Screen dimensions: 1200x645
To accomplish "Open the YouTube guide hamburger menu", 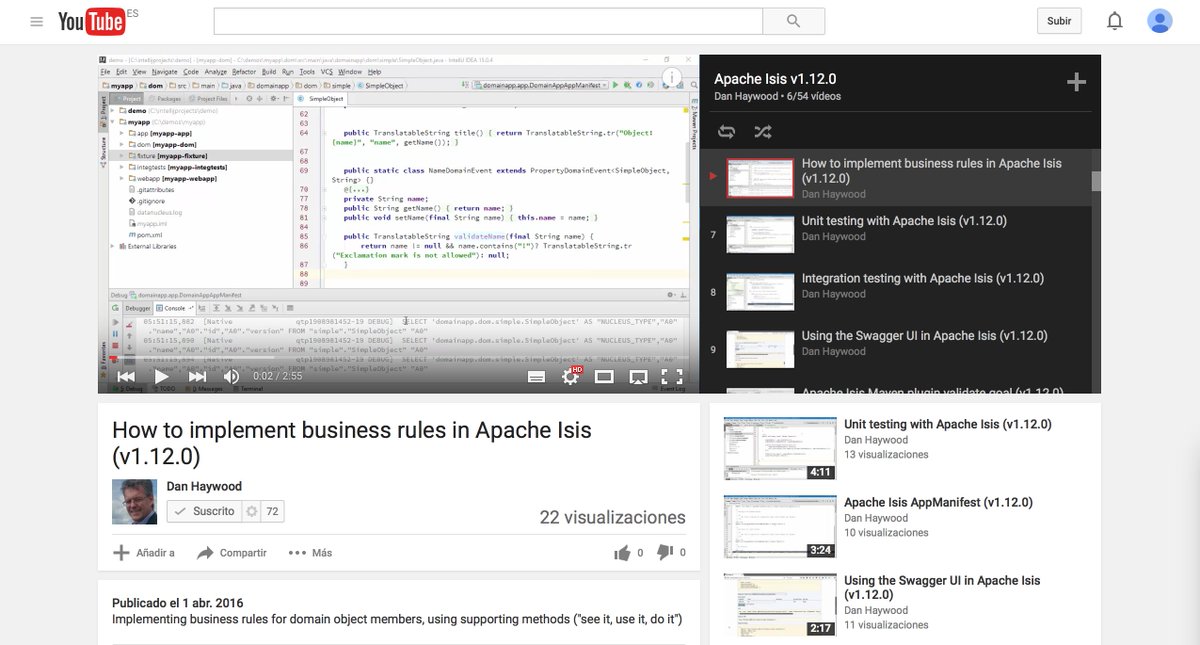I will (37, 21).
